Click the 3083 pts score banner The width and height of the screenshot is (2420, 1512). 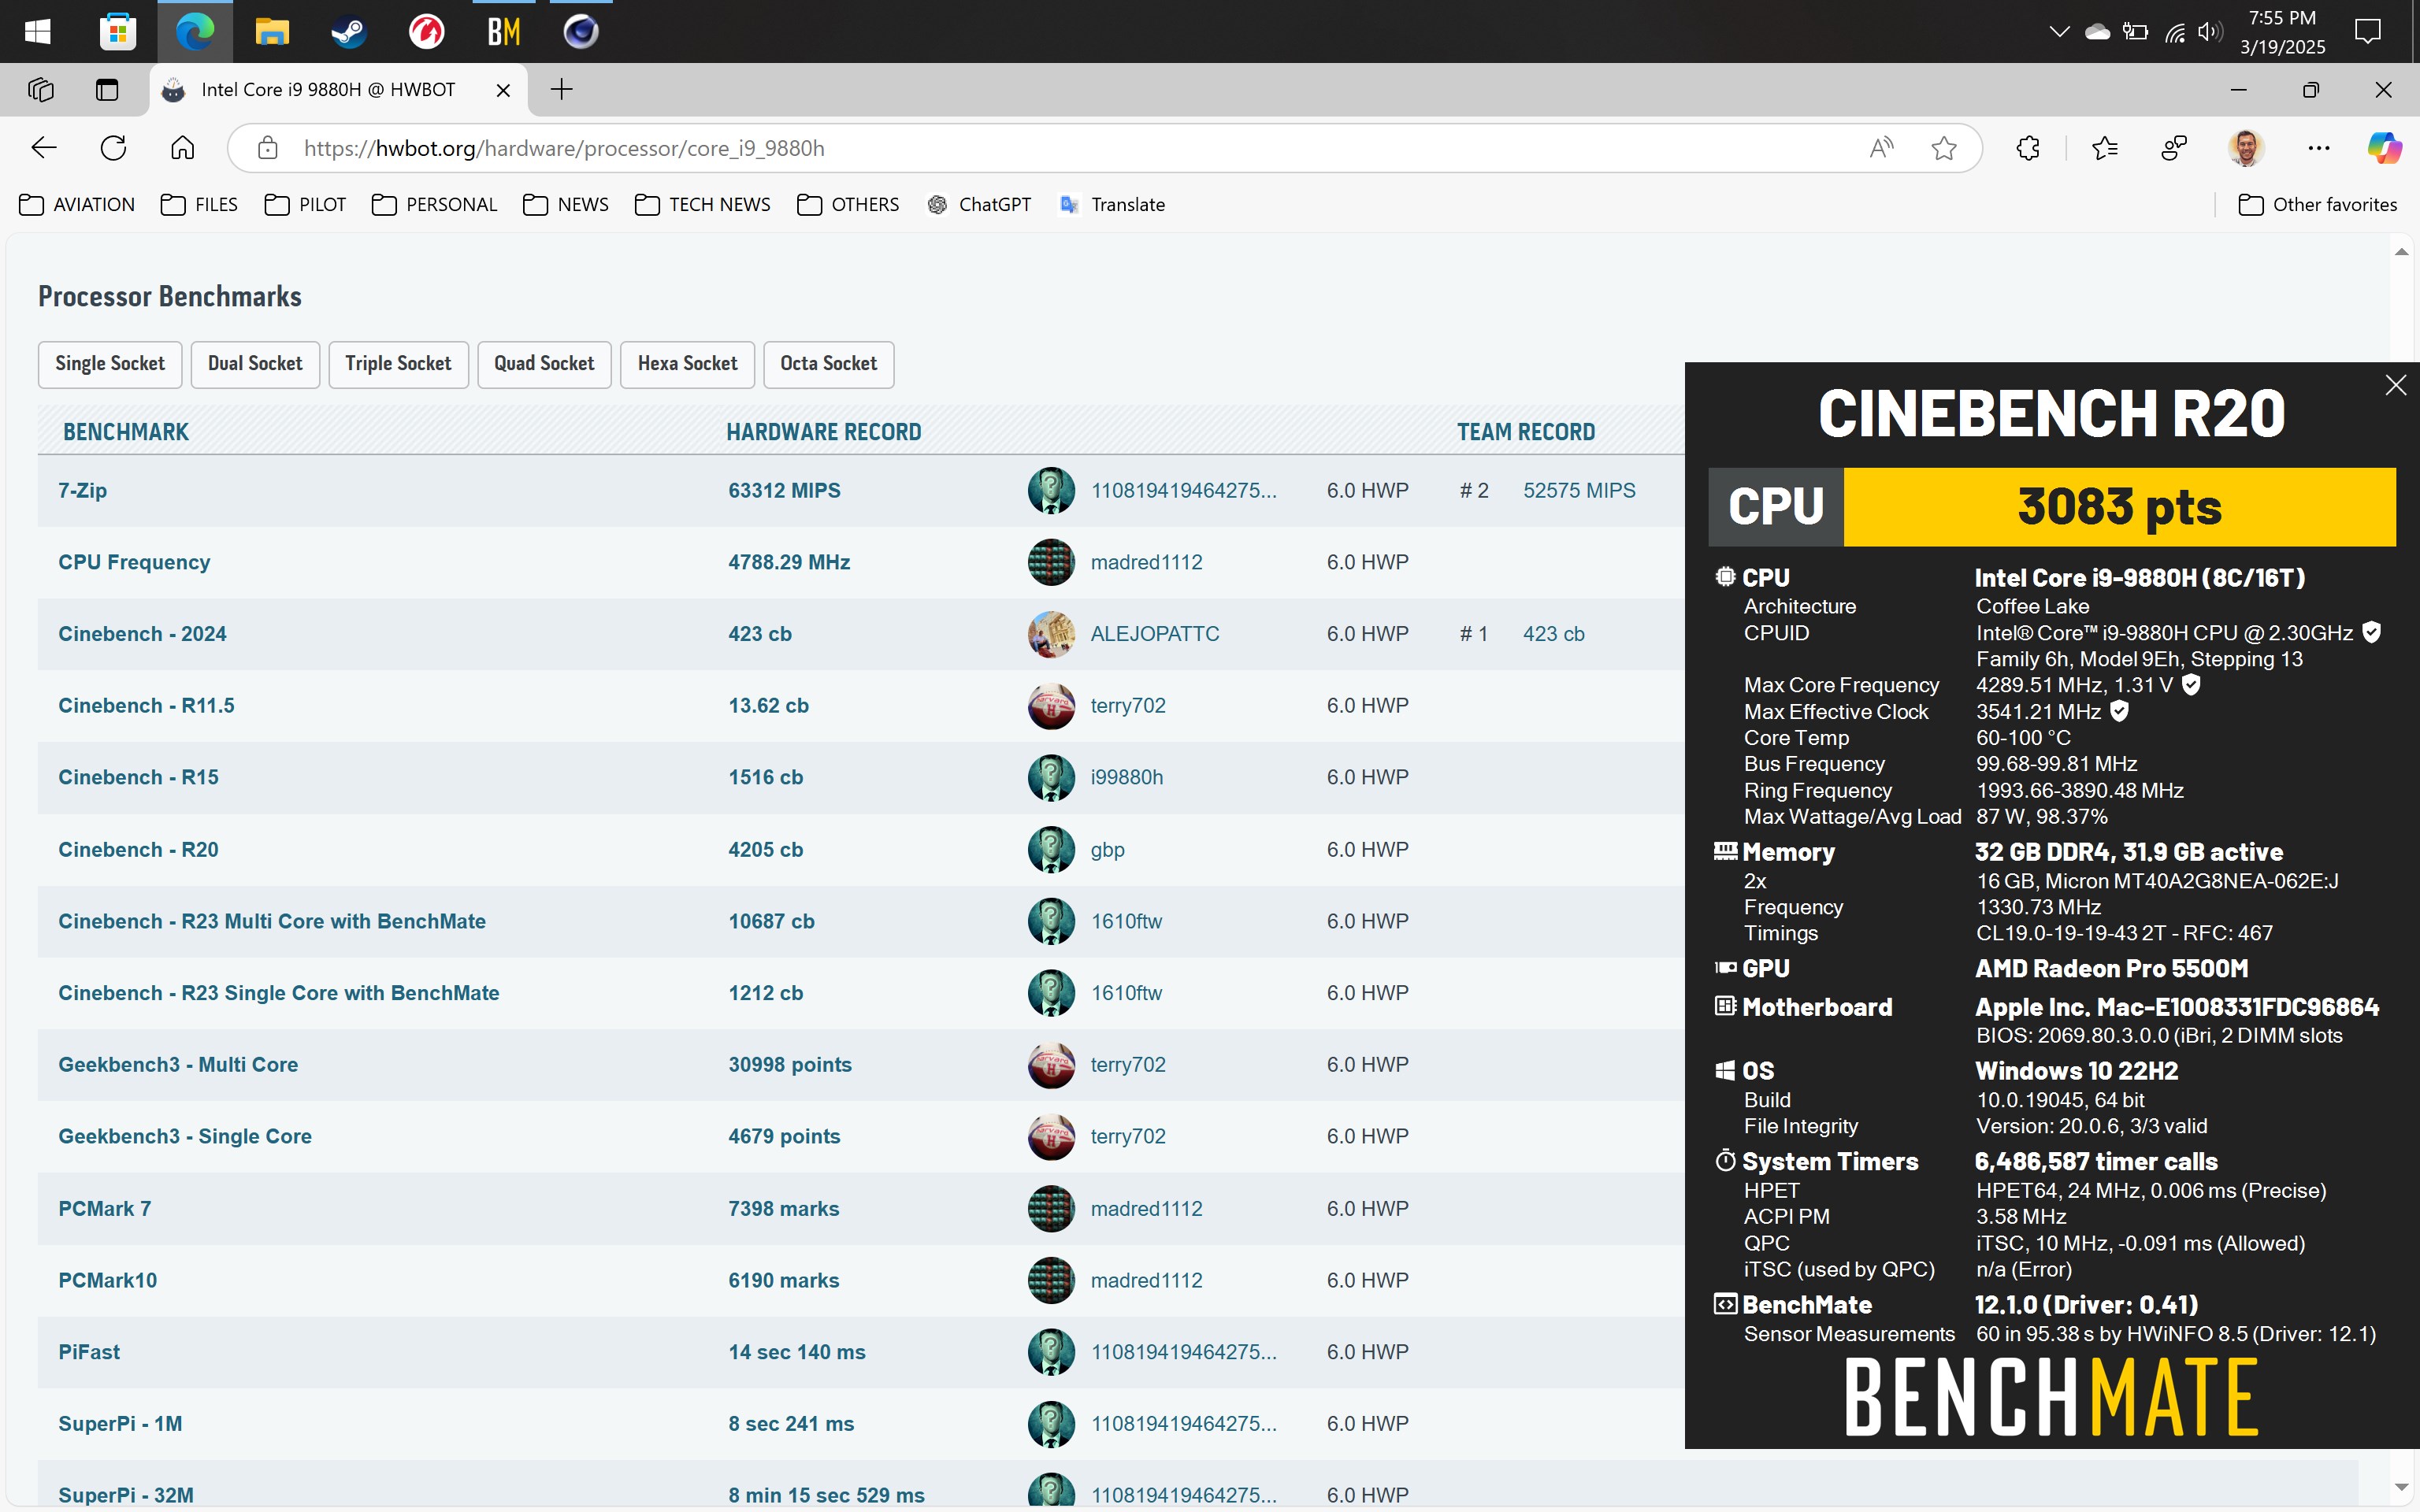[2119, 507]
